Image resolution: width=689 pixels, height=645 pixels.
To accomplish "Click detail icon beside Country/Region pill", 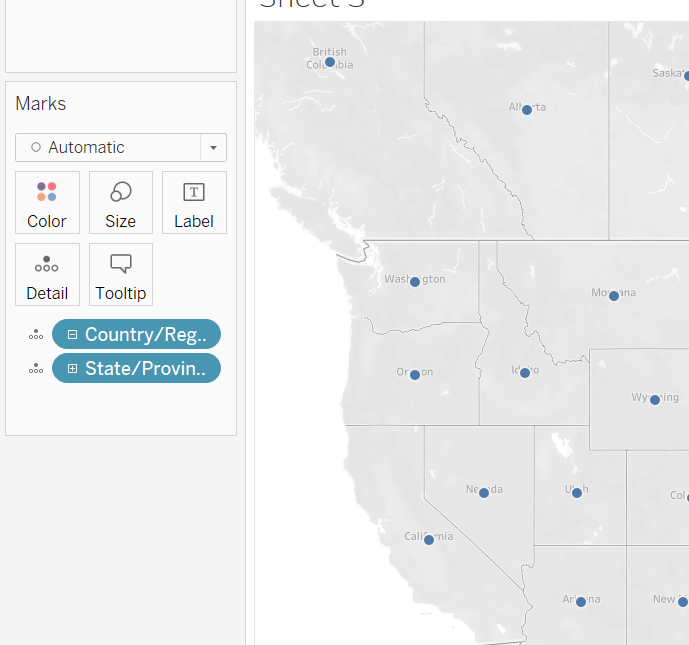I will (36, 335).
